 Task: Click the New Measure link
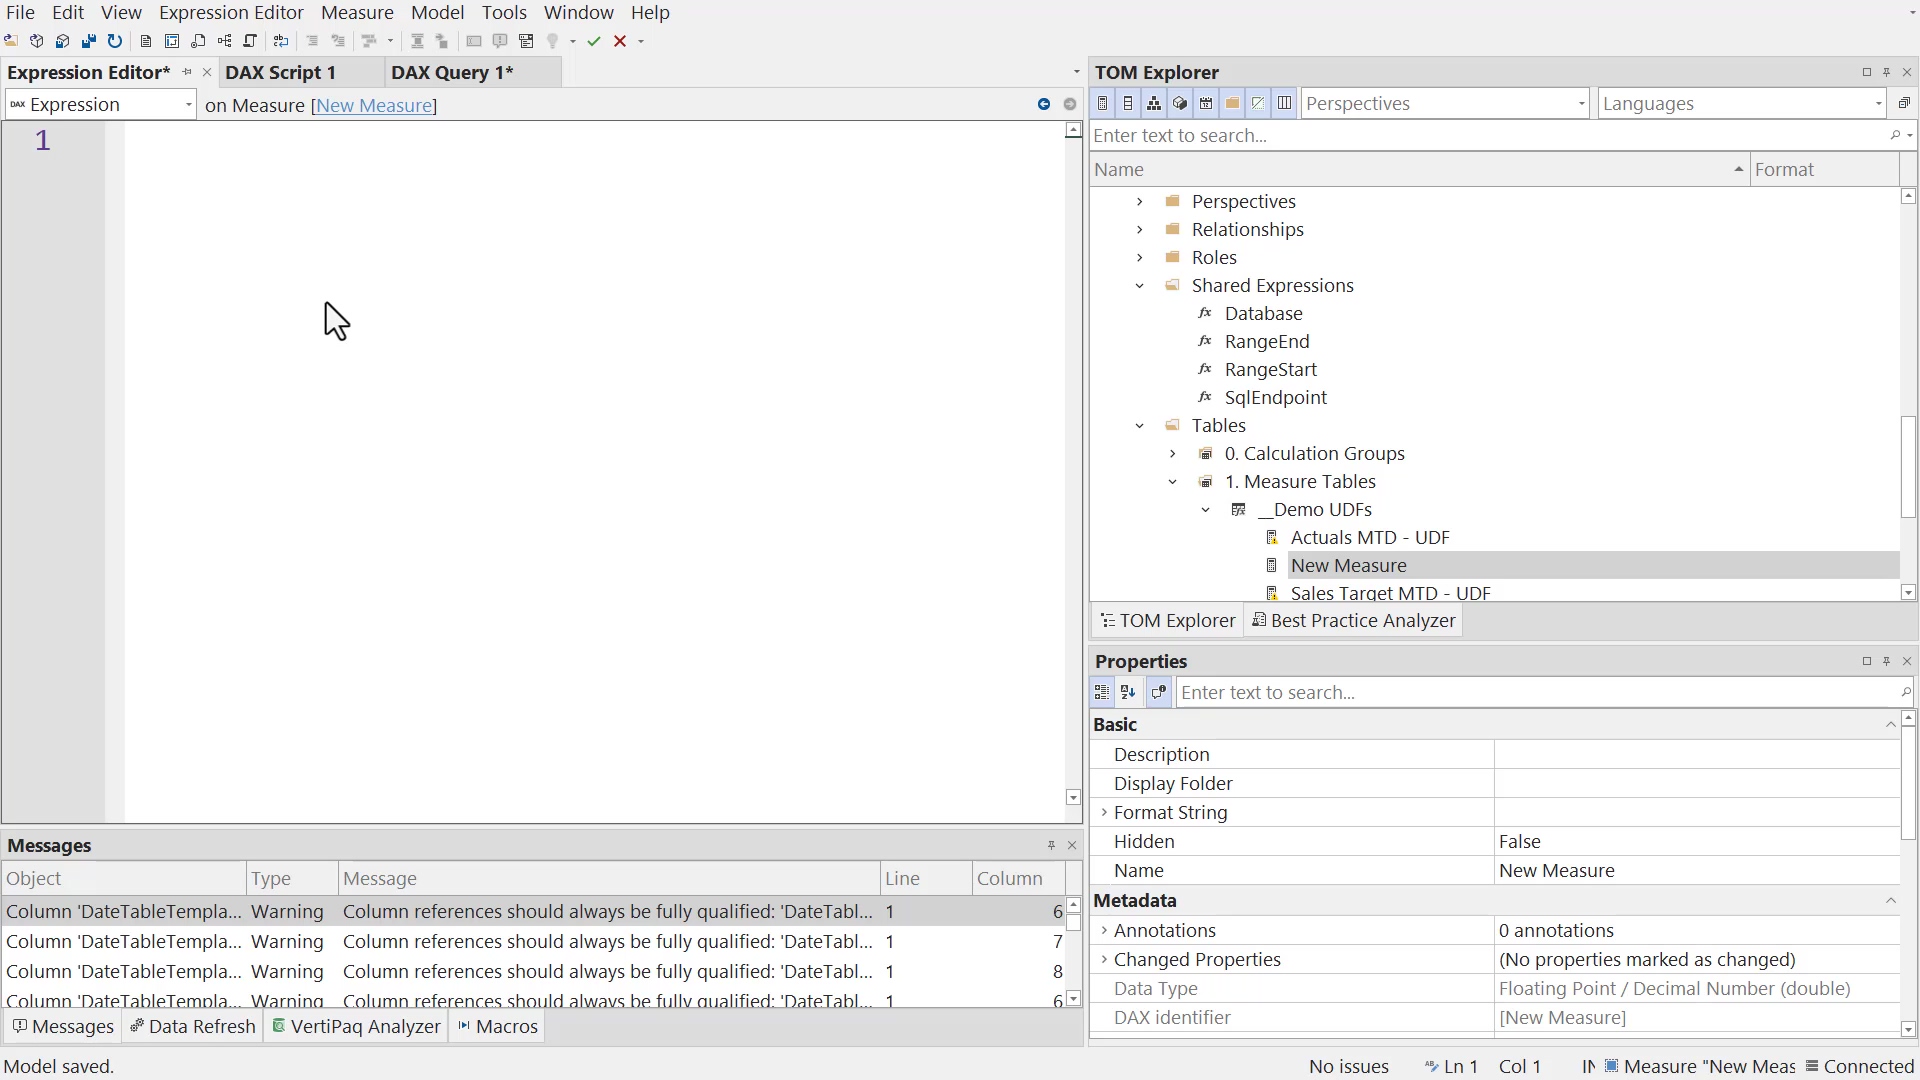tap(374, 105)
